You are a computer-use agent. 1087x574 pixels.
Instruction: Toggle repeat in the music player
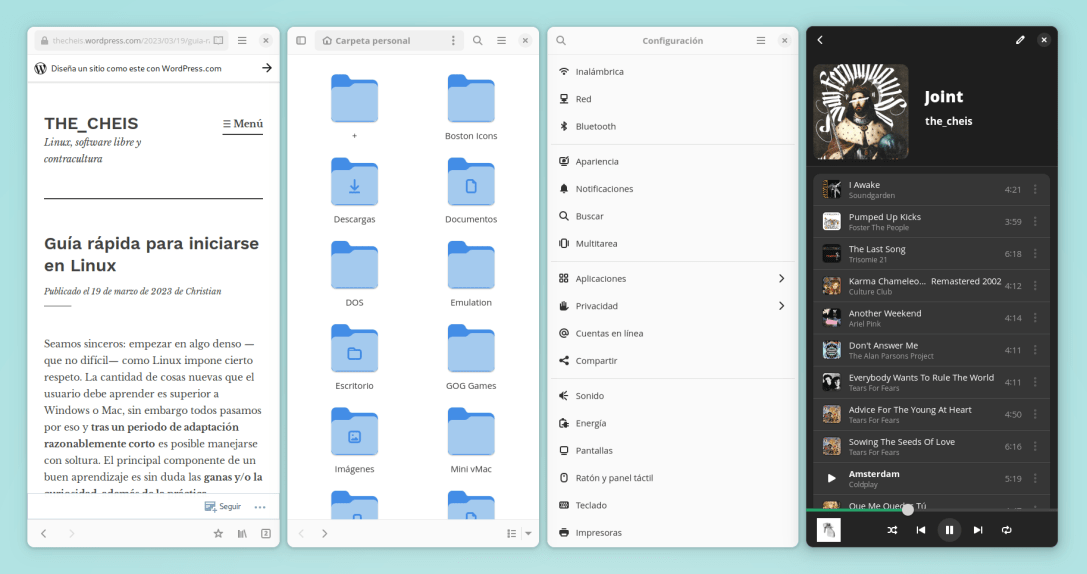pos(1006,530)
